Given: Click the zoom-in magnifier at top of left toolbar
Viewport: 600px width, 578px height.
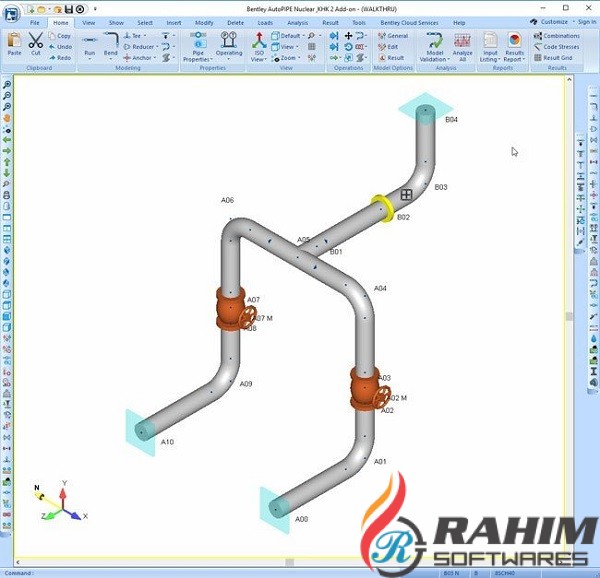Looking at the screenshot, I should (x=7, y=85).
